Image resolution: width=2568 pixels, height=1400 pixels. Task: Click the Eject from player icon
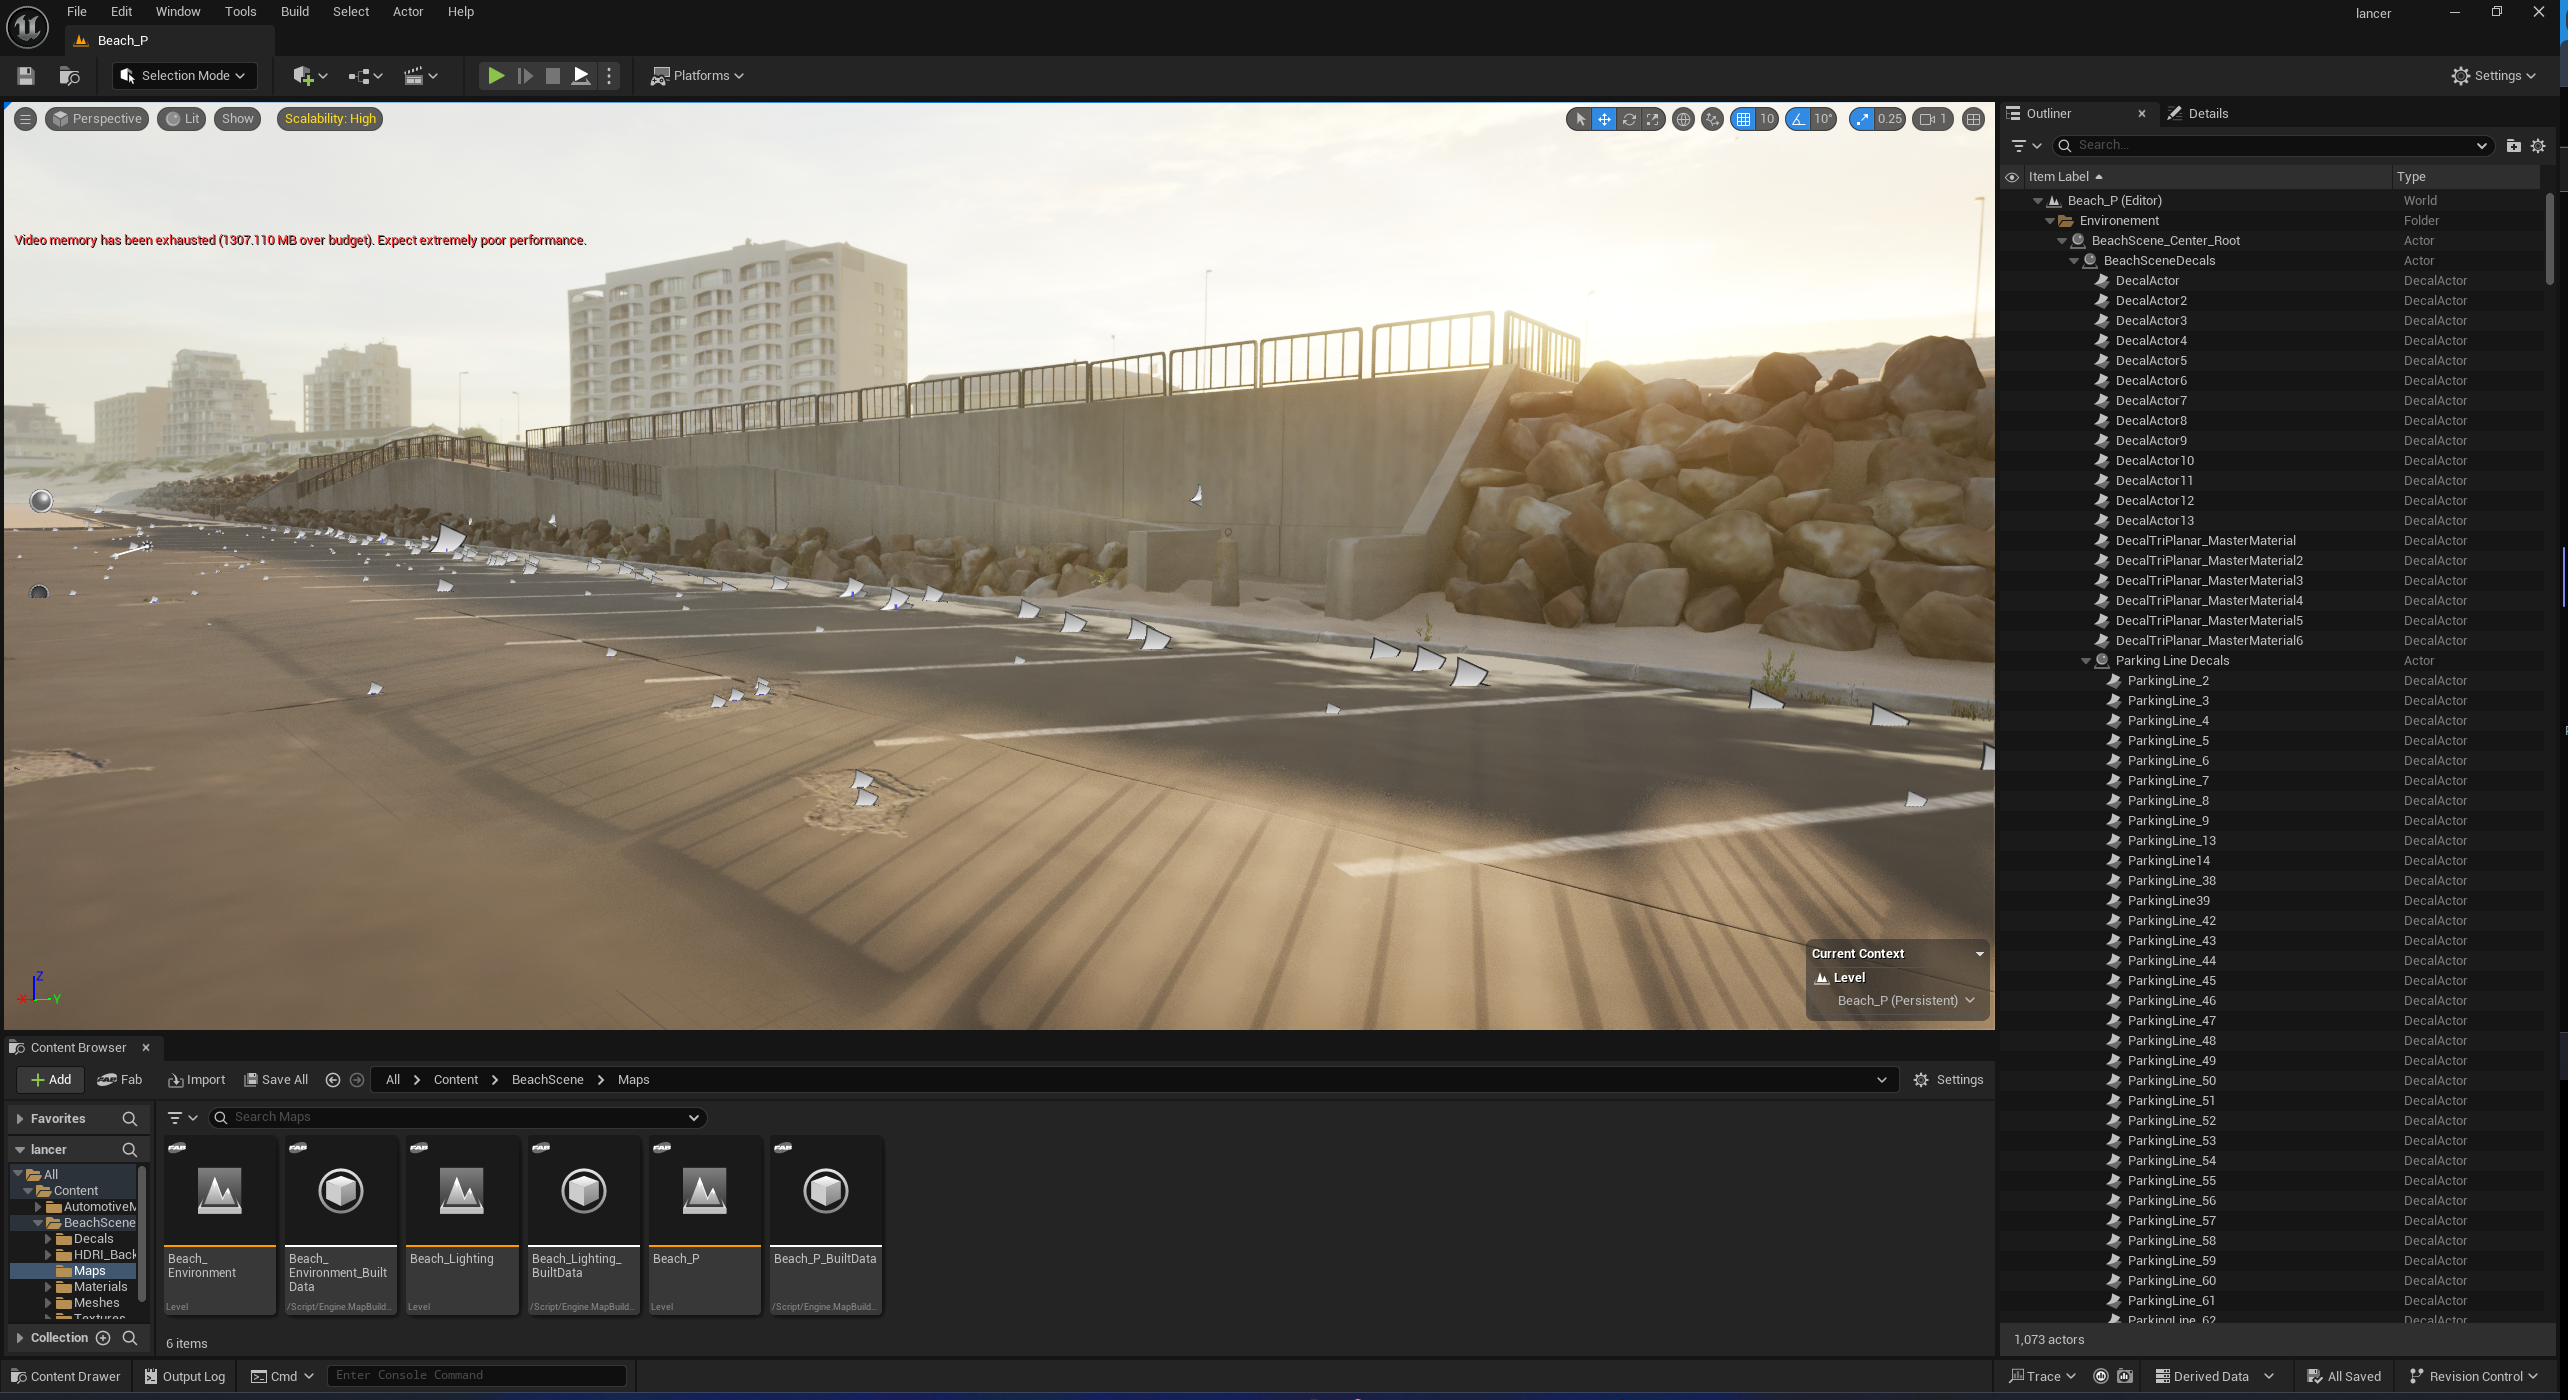tap(580, 76)
